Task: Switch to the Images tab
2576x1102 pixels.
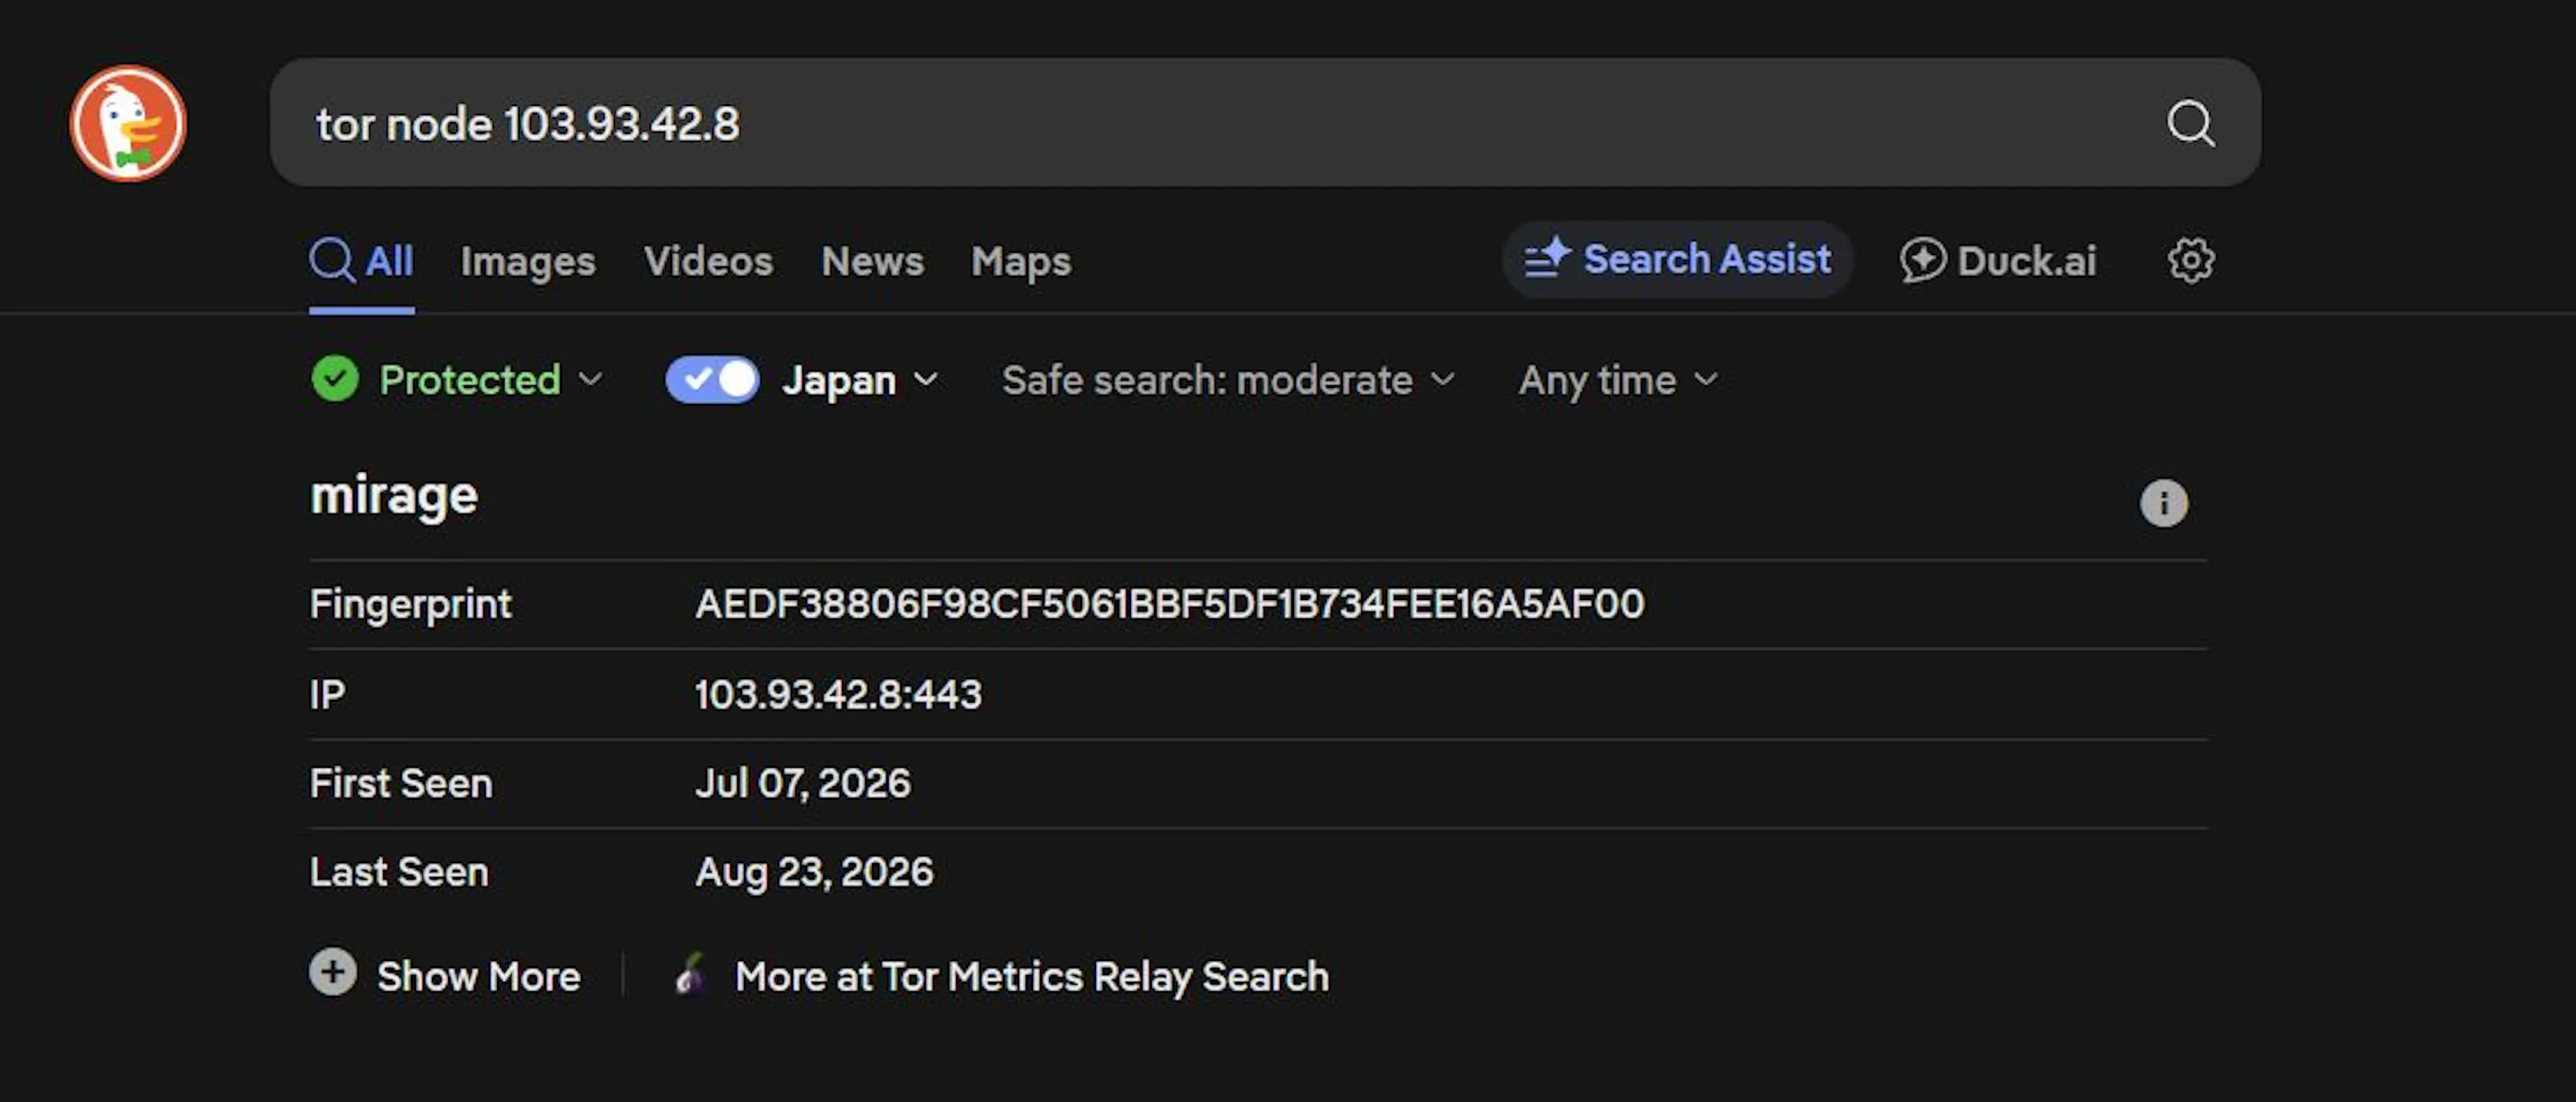Action: tap(528, 261)
